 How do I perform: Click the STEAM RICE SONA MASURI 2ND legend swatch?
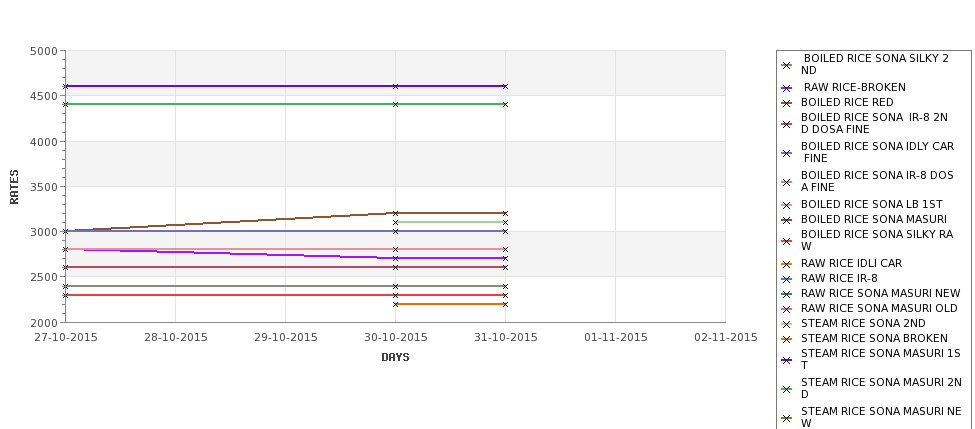[787, 389]
